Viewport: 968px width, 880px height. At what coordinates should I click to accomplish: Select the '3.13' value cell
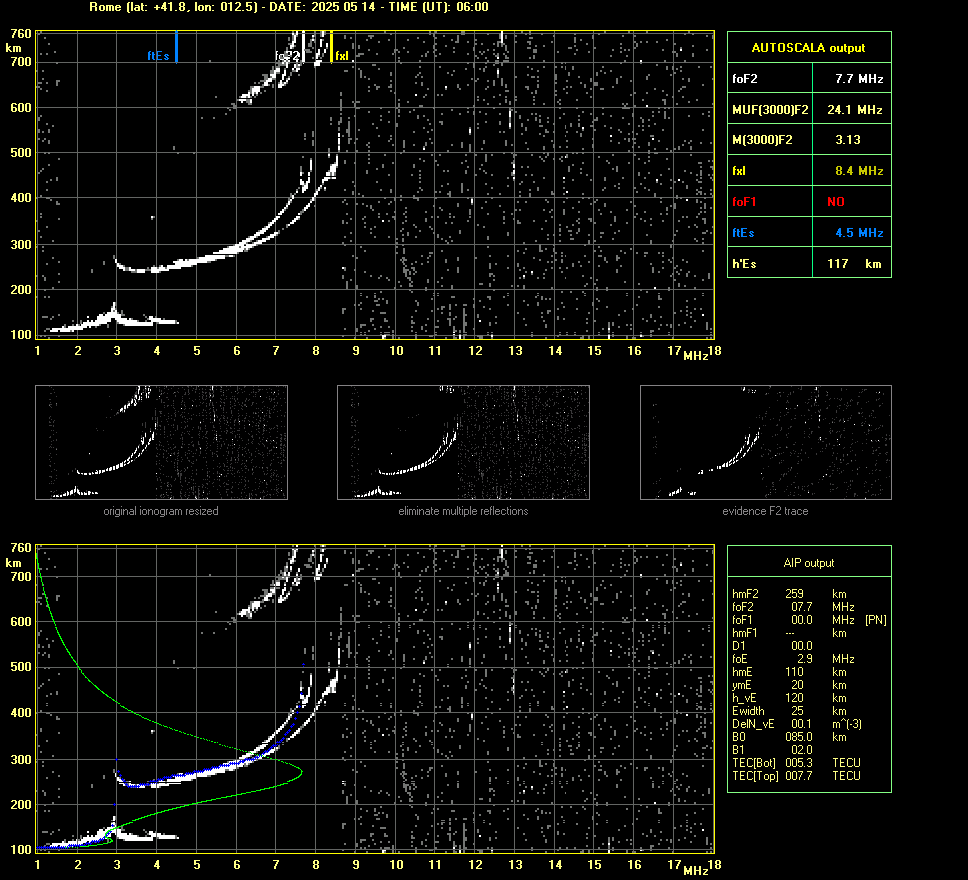click(852, 140)
